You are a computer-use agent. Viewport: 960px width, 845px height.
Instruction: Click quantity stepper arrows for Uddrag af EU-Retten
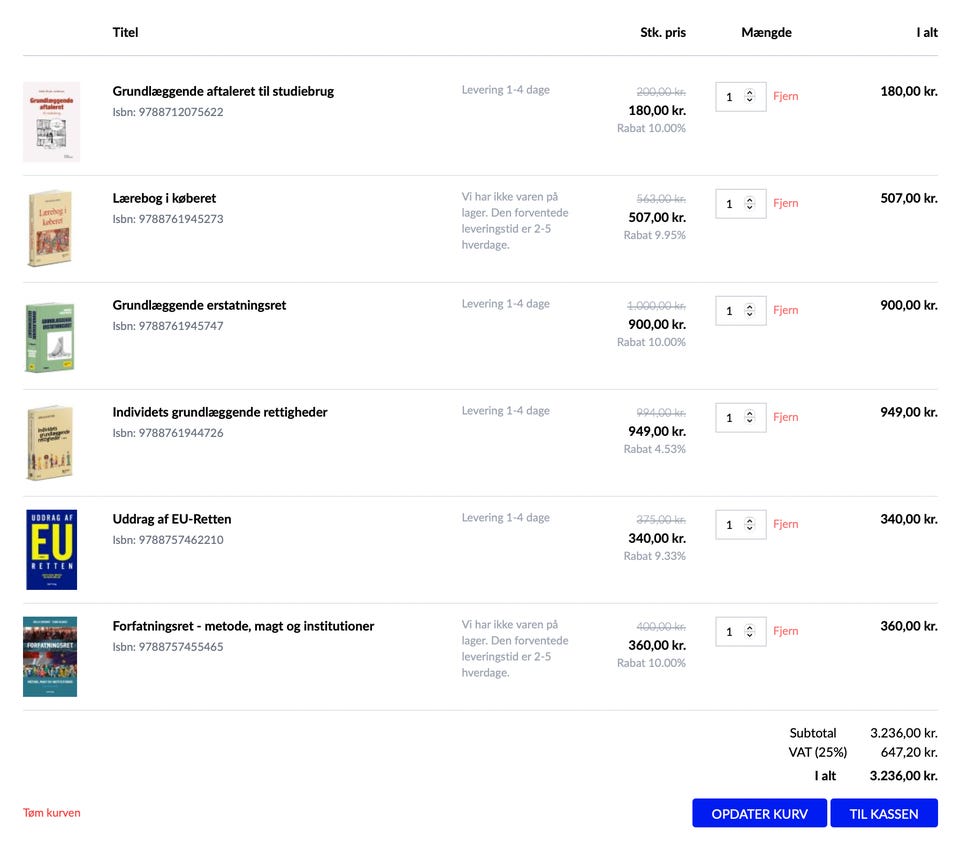750,525
